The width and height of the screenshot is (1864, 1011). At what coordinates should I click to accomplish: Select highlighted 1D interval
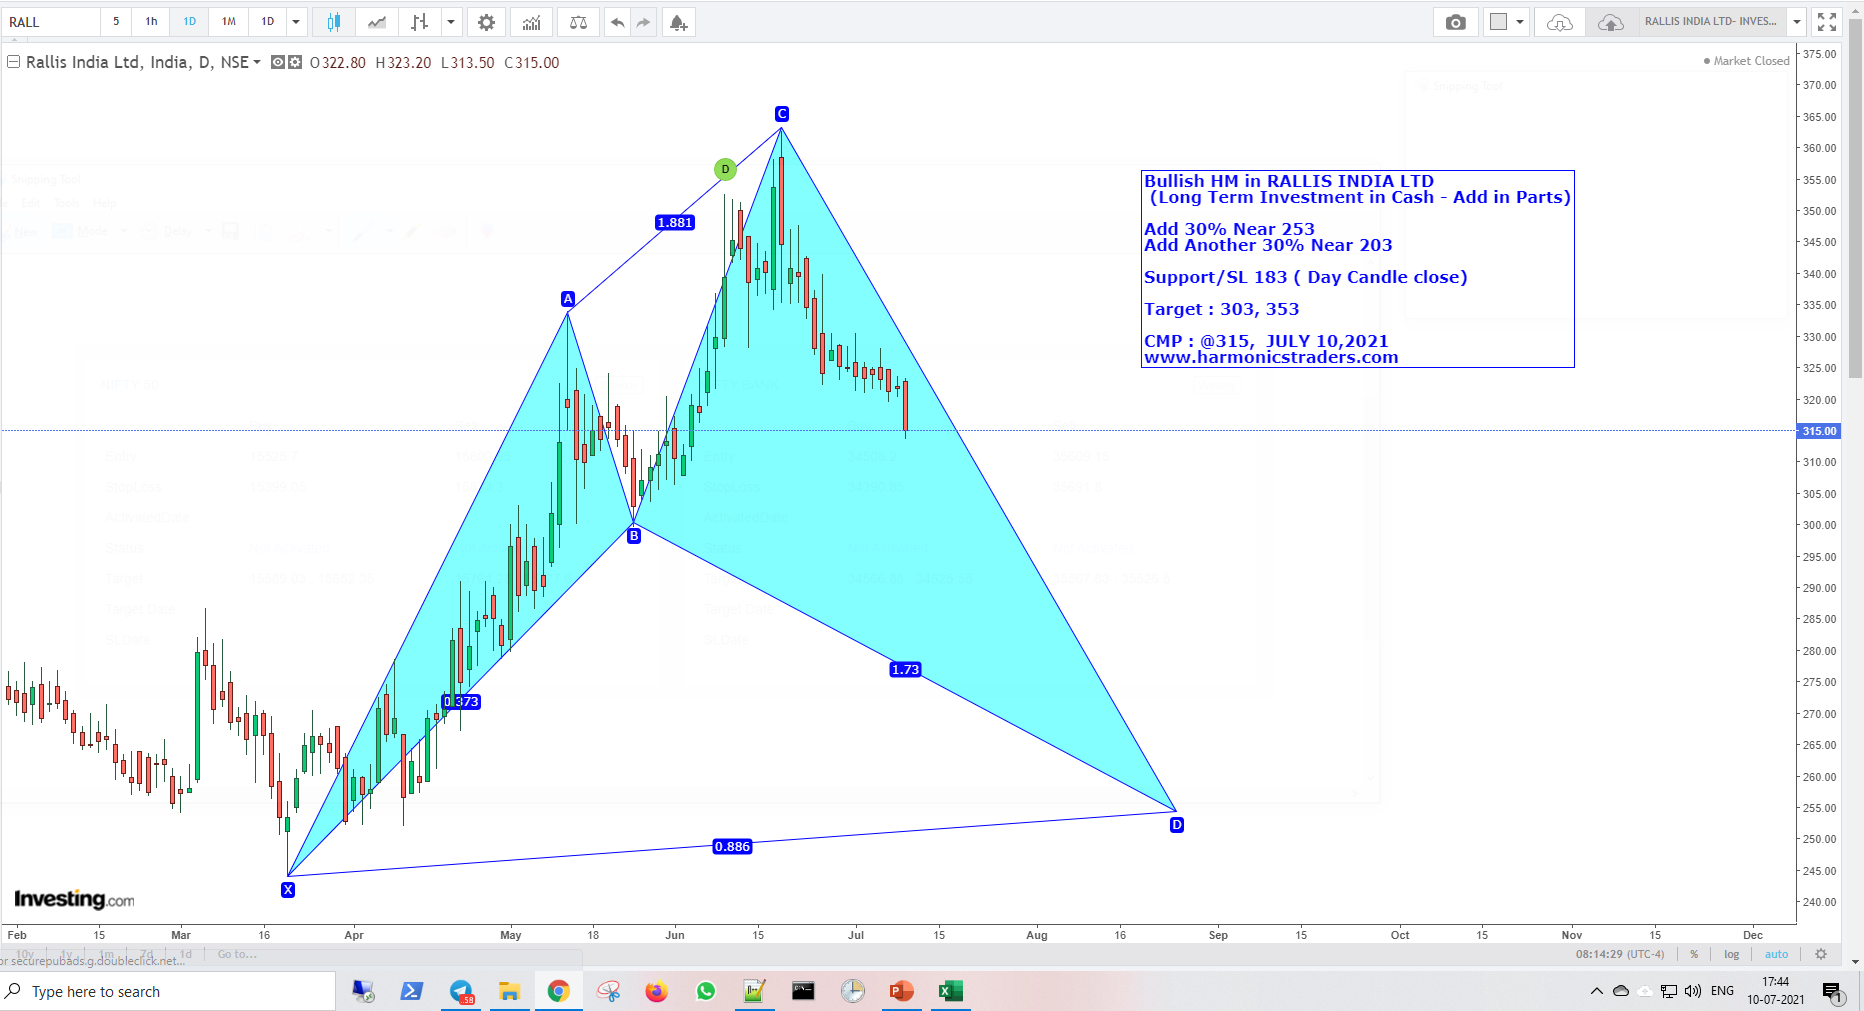[189, 22]
